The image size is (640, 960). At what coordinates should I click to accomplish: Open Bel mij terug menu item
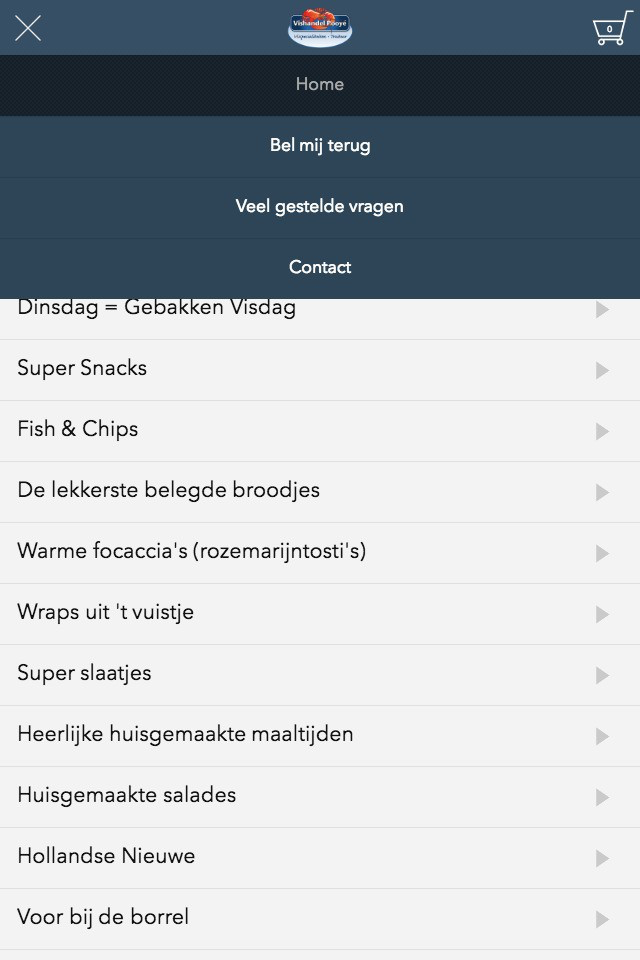pos(320,146)
